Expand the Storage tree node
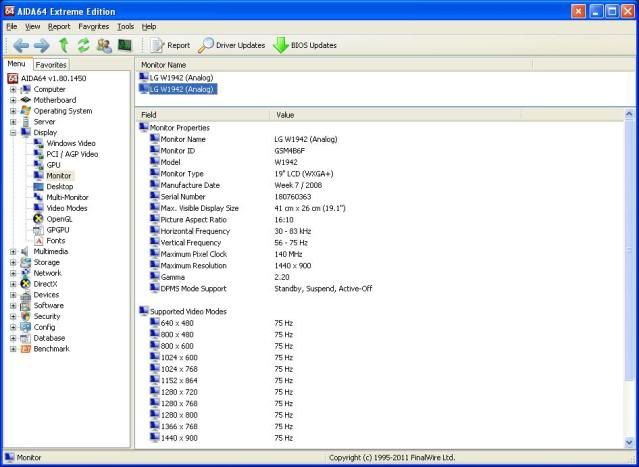The image size is (639, 467). [13, 262]
